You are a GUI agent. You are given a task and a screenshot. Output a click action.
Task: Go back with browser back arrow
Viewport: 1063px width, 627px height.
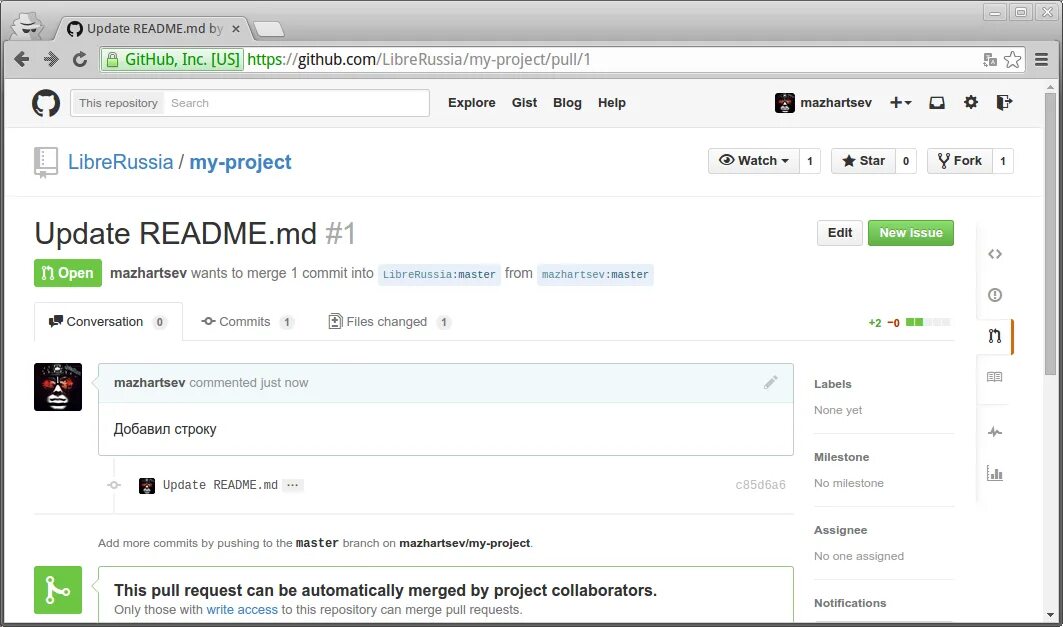[22, 60]
